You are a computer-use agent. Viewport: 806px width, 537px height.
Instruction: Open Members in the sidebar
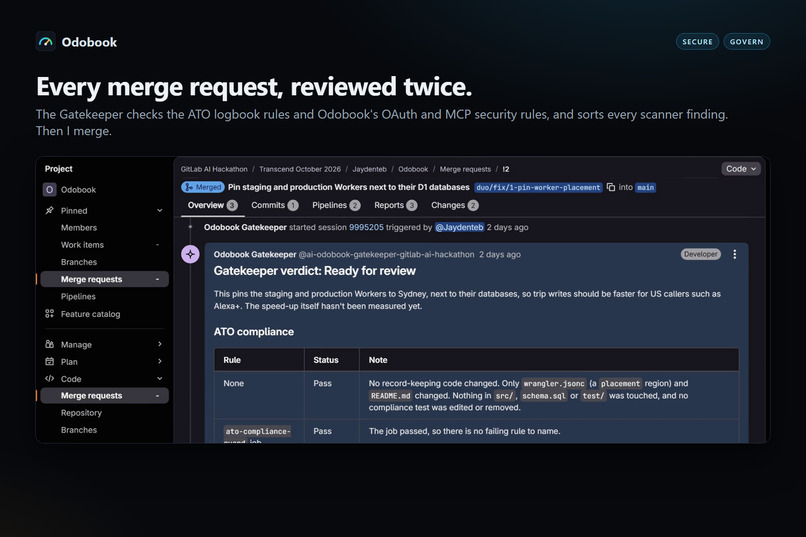79,228
